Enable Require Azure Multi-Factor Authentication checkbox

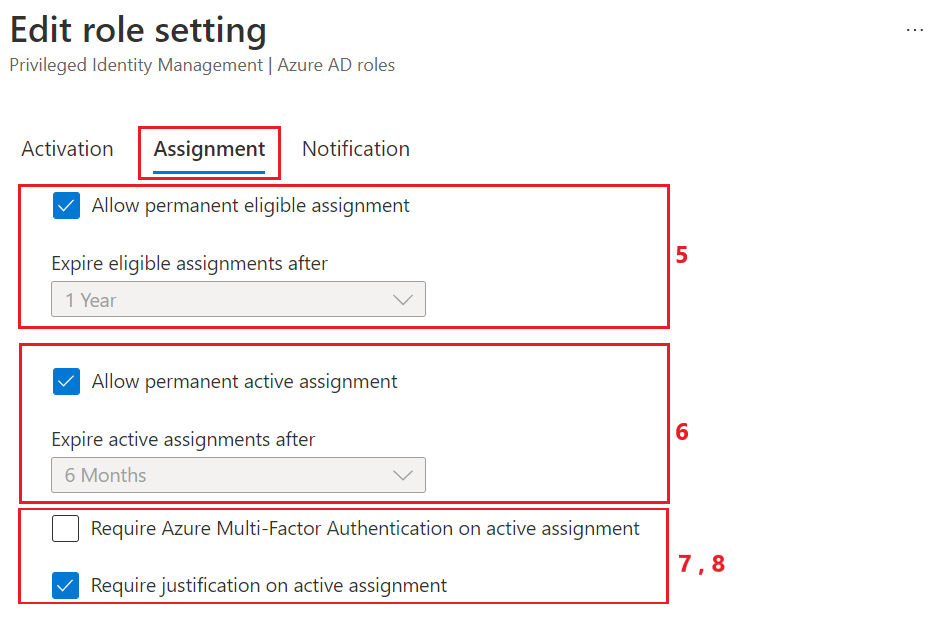pyautogui.click(x=66, y=529)
